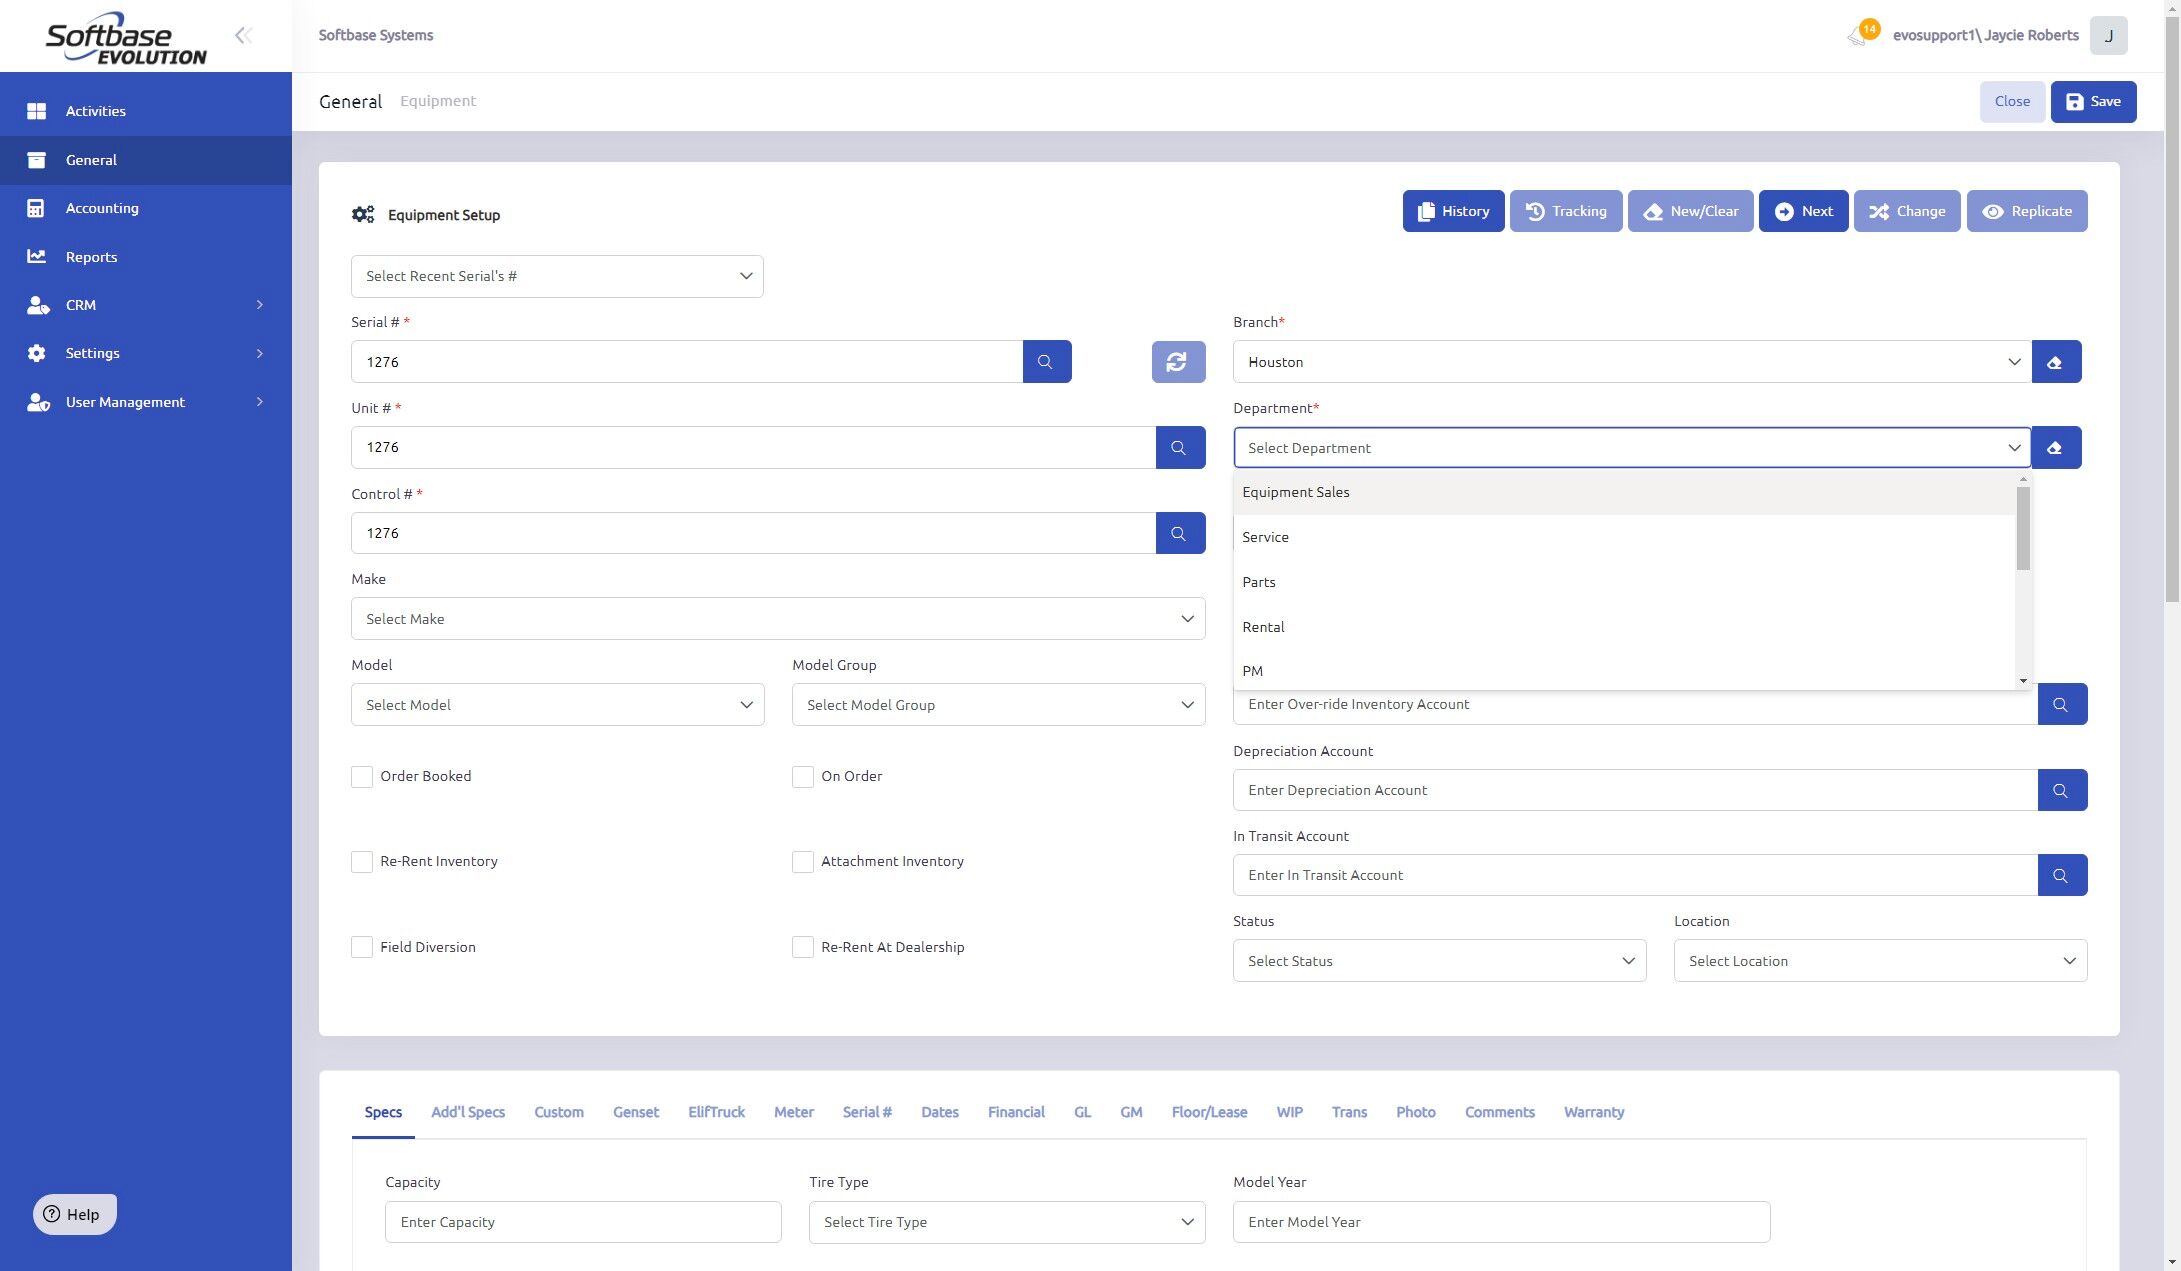The image size is (2181, 1271).
Task: Click the Serial # search magnifier icon
Action: click(x=1046, y=362)
